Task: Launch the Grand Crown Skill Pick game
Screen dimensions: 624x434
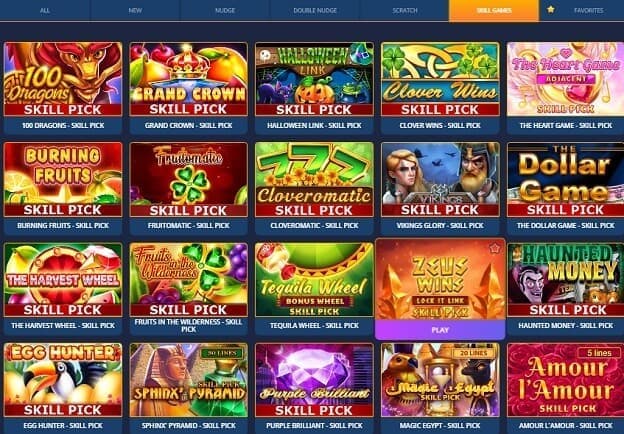Action: pos(189,79)
